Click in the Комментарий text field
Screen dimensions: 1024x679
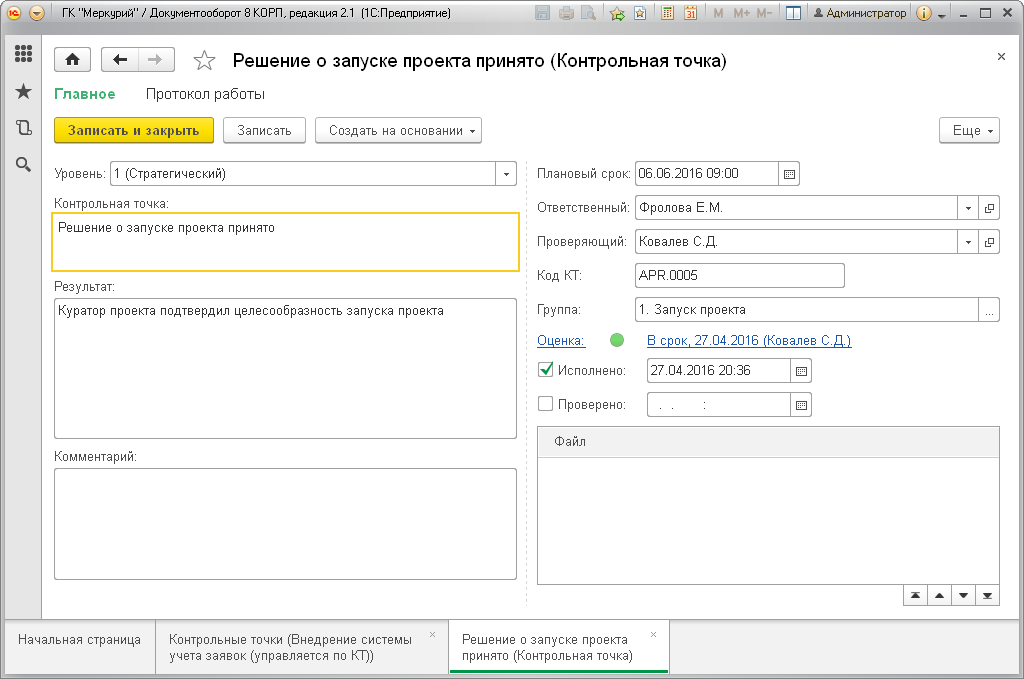pos(285,524)
